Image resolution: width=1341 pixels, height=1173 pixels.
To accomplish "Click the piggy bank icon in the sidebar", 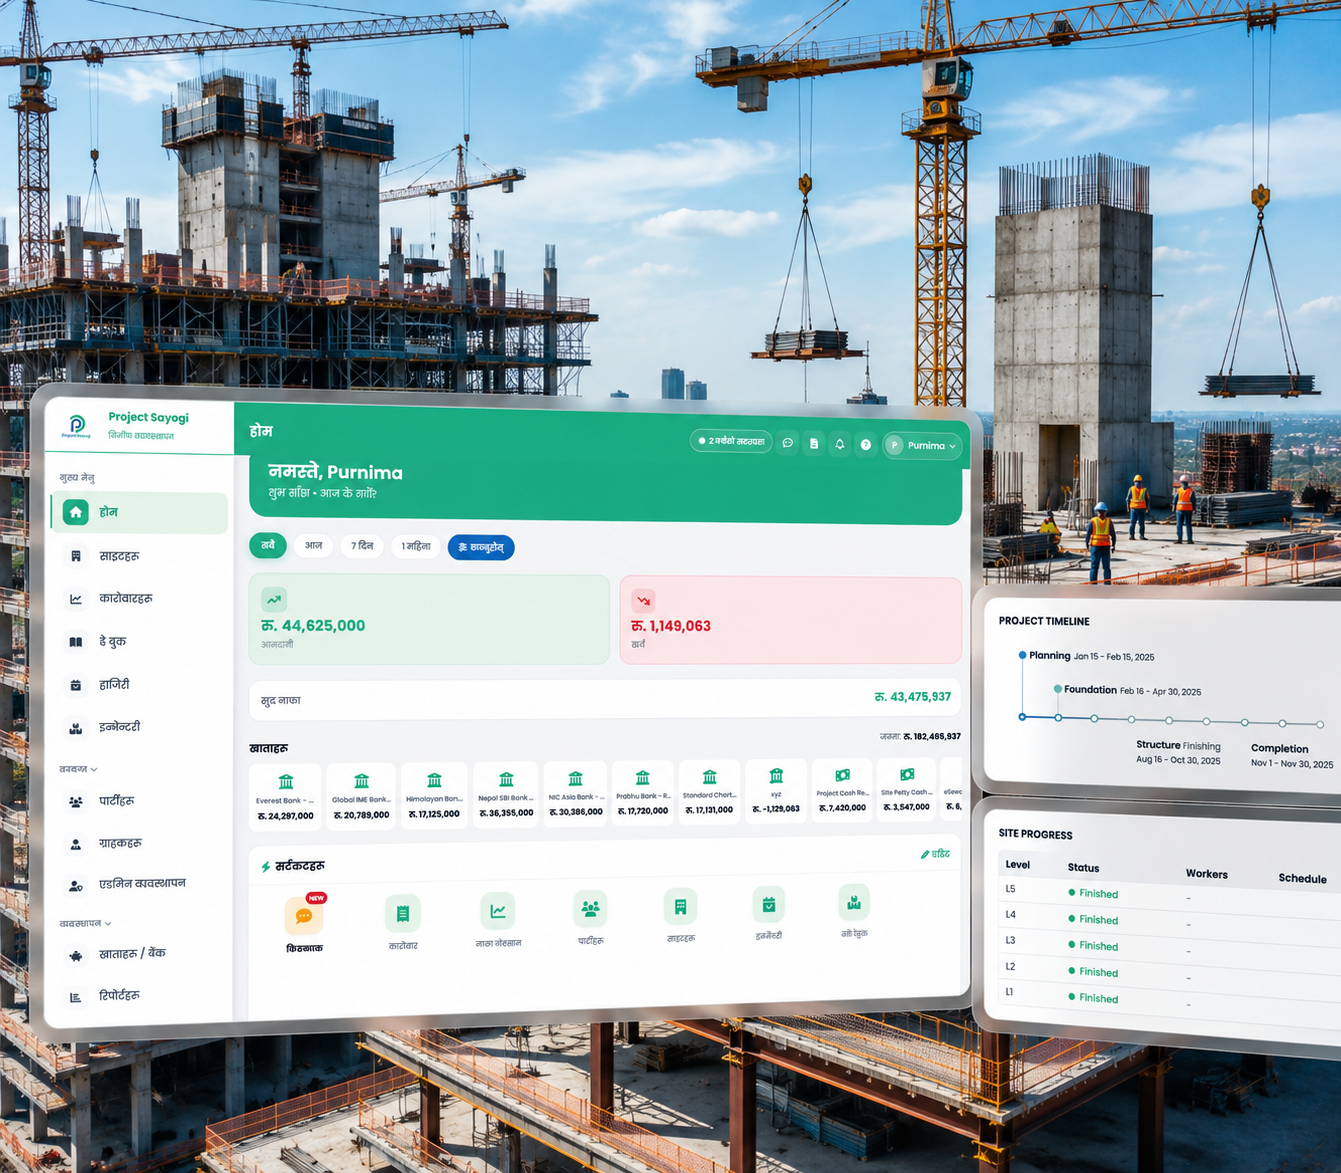I will click(x=76, y=955).
